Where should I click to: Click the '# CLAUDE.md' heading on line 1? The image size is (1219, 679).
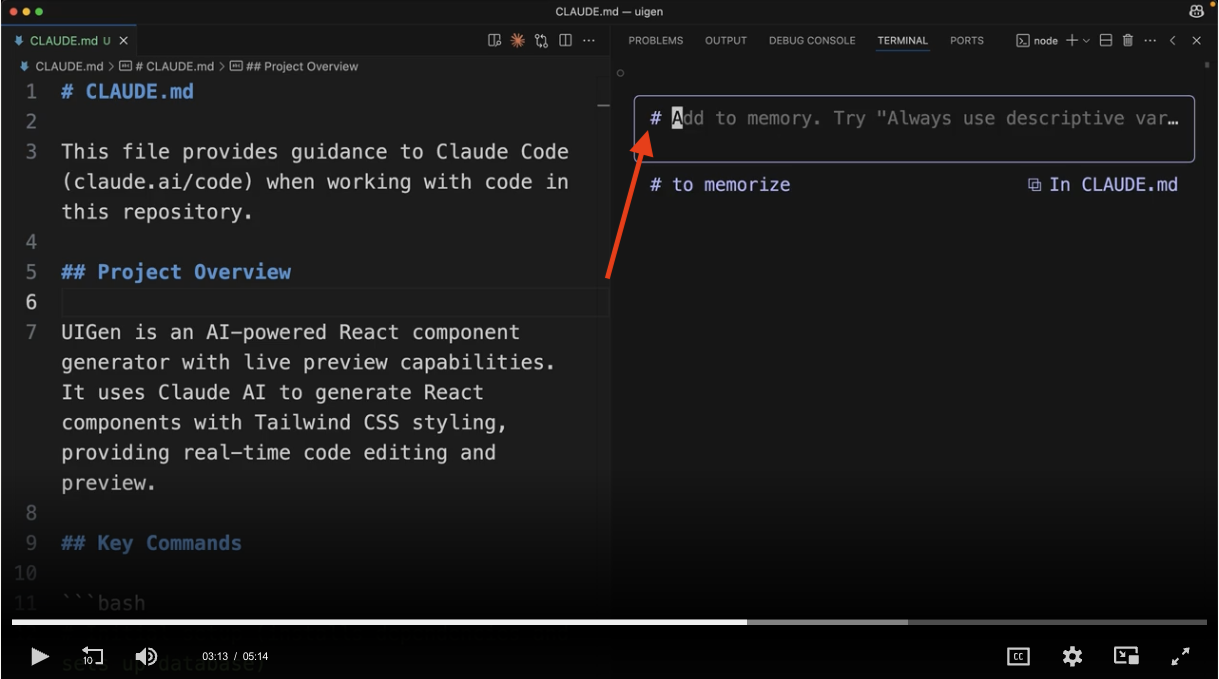127,92
